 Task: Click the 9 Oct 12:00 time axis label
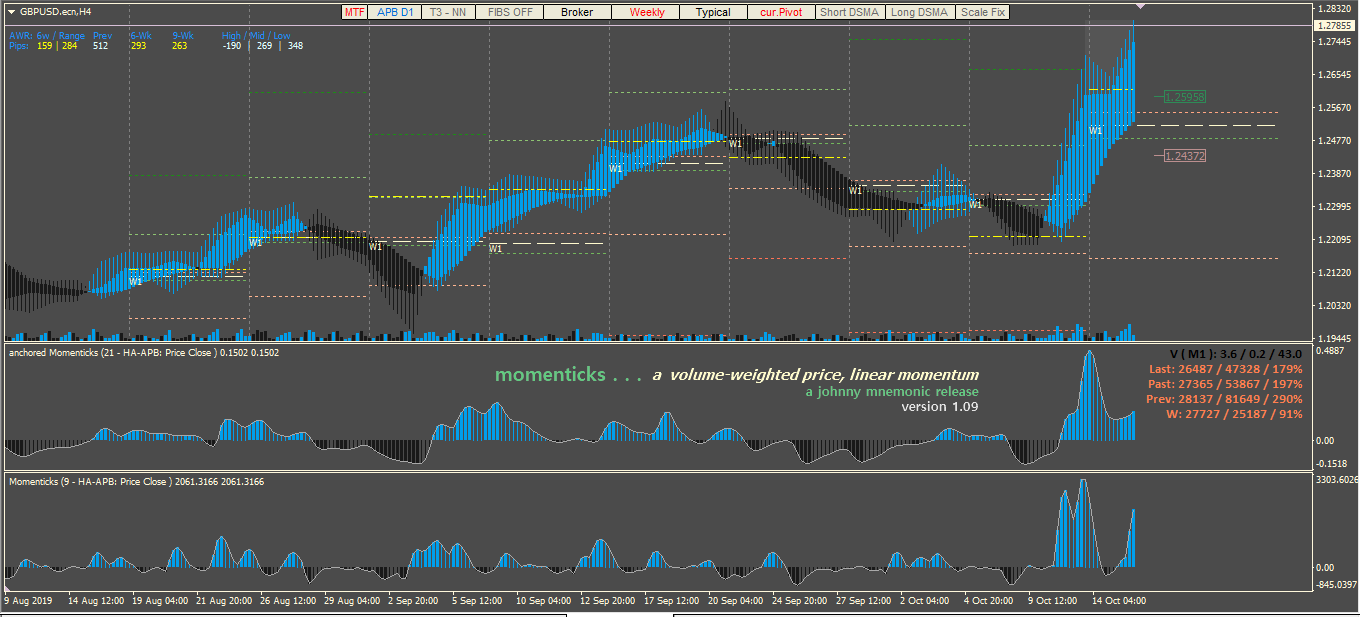pos(1051,601)
